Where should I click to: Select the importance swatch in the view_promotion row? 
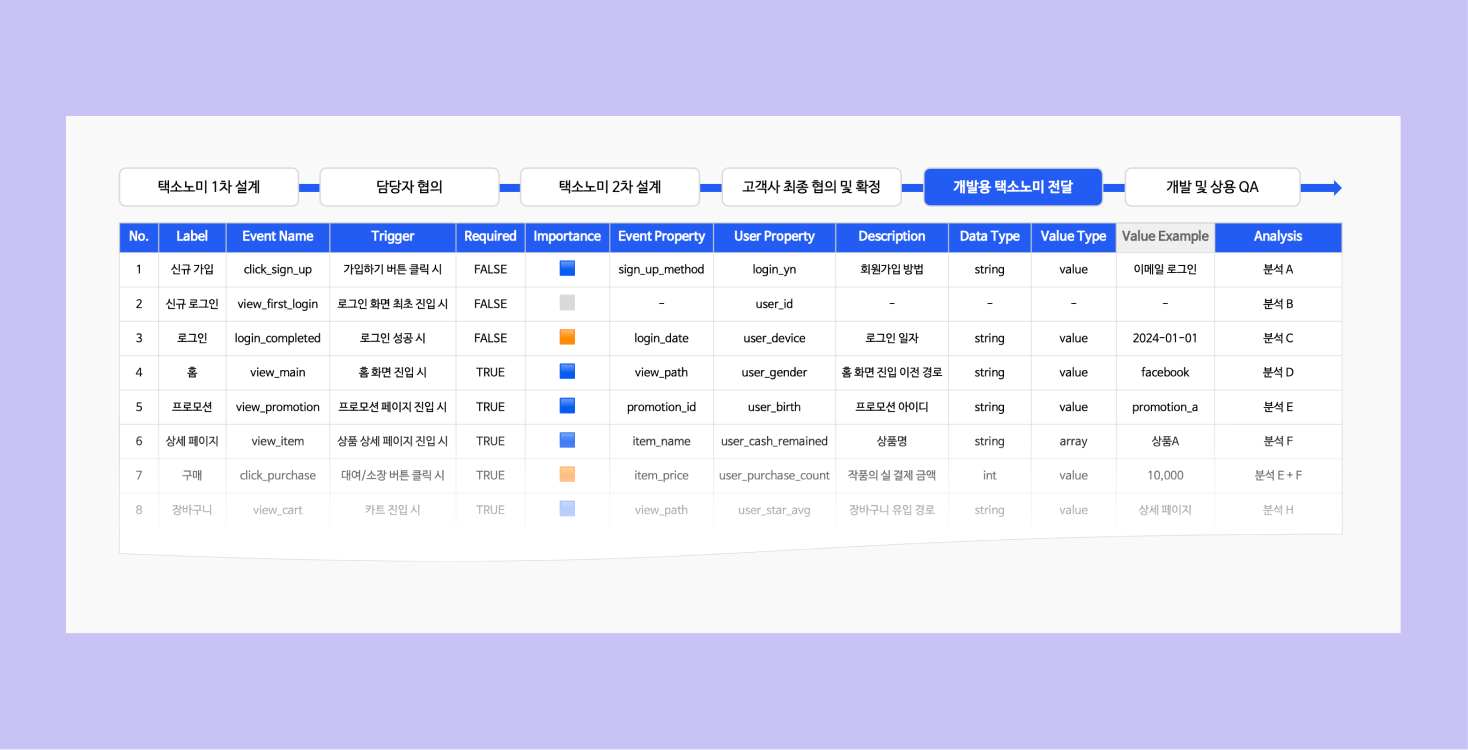click(567, 406)
